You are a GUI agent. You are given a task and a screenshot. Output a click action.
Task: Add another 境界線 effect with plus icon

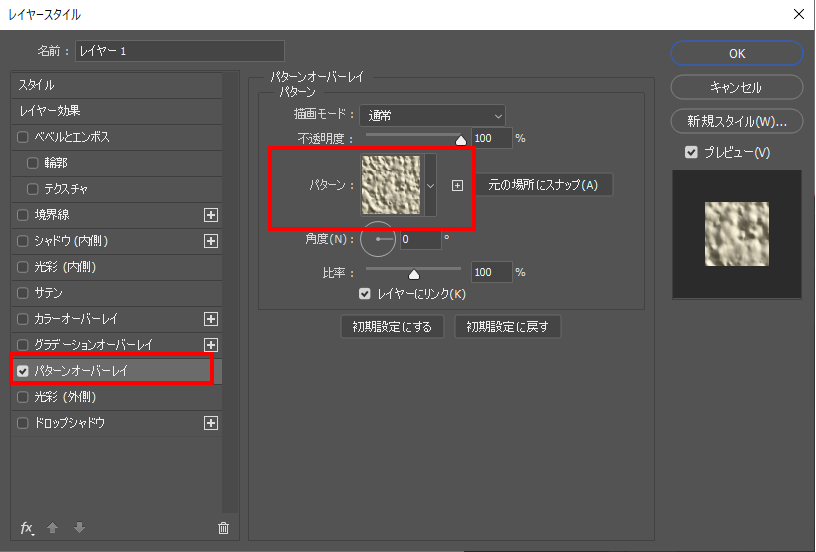(211, 214)
